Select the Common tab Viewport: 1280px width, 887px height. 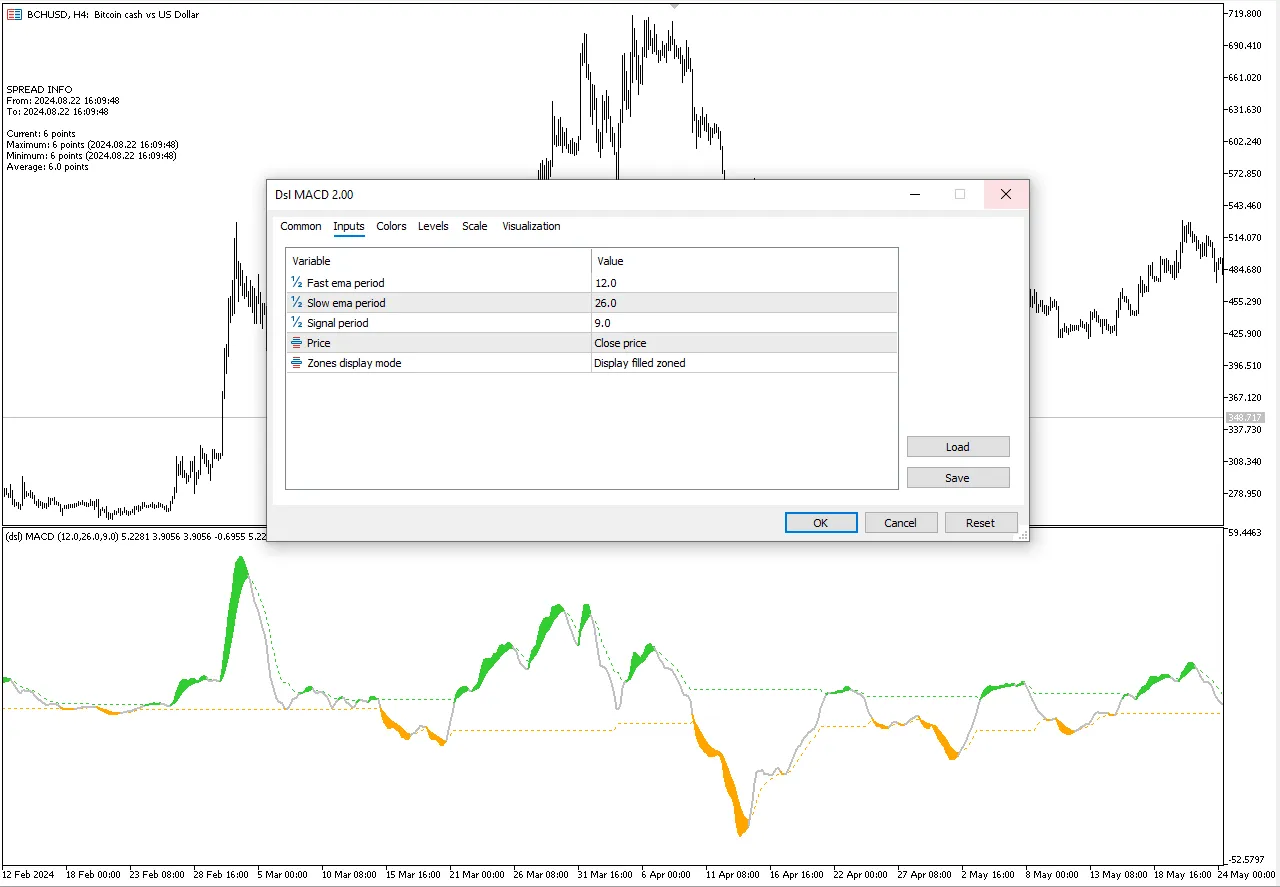coord(301,226)
